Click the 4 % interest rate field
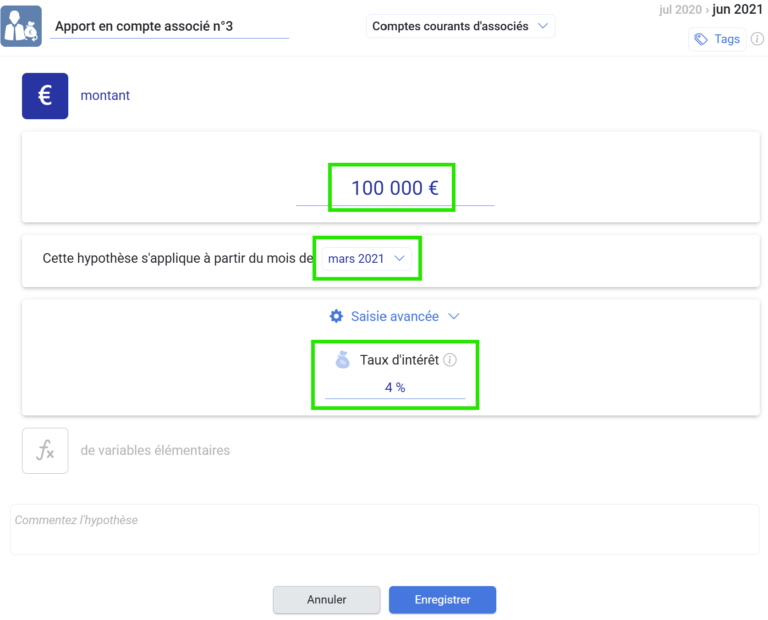768x620 pixels. click(394, 387)
